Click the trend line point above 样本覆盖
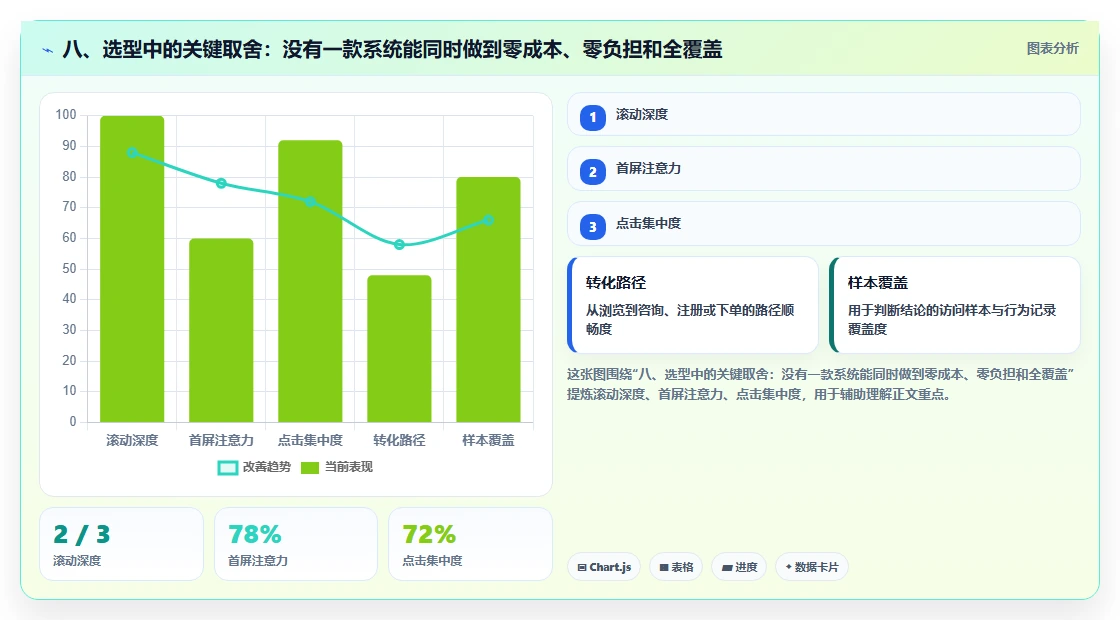Screen dimensions: 1120x620 point(489,220)
